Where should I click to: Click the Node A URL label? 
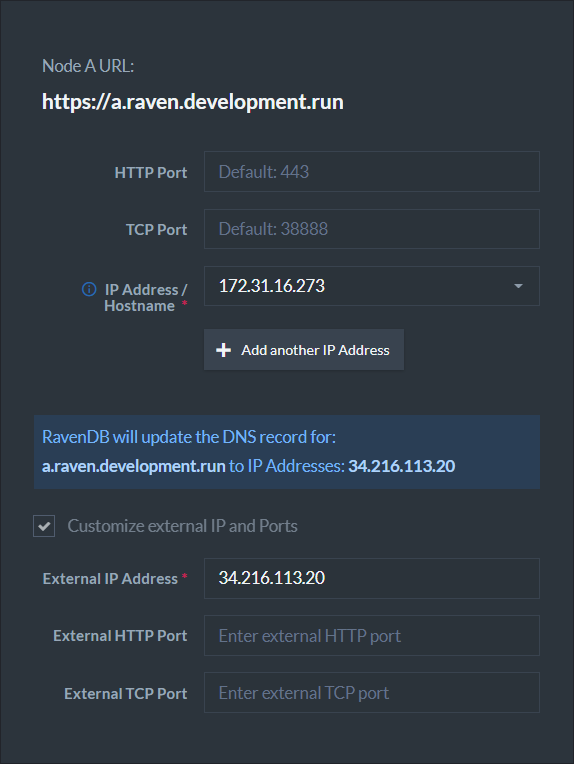pos(88,66)
